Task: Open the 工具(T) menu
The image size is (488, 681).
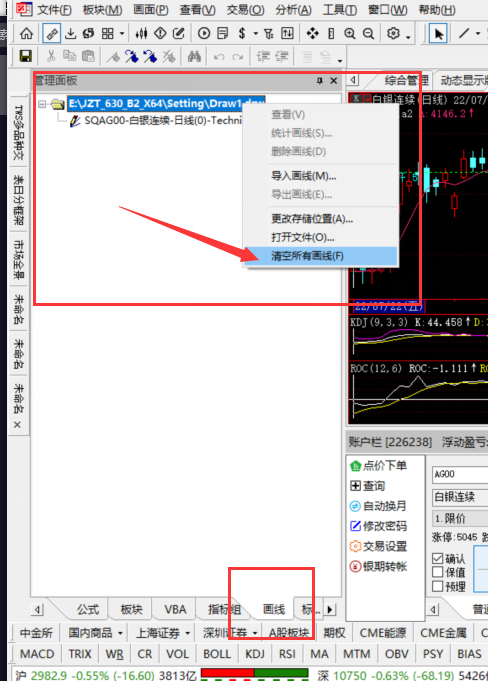Action: (340, 9)
